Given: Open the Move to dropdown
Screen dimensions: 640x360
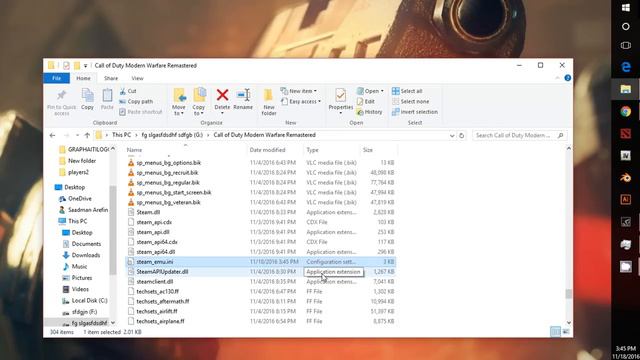Looking at the screenshot, I should pyautogui.click(x=179, y=102).
